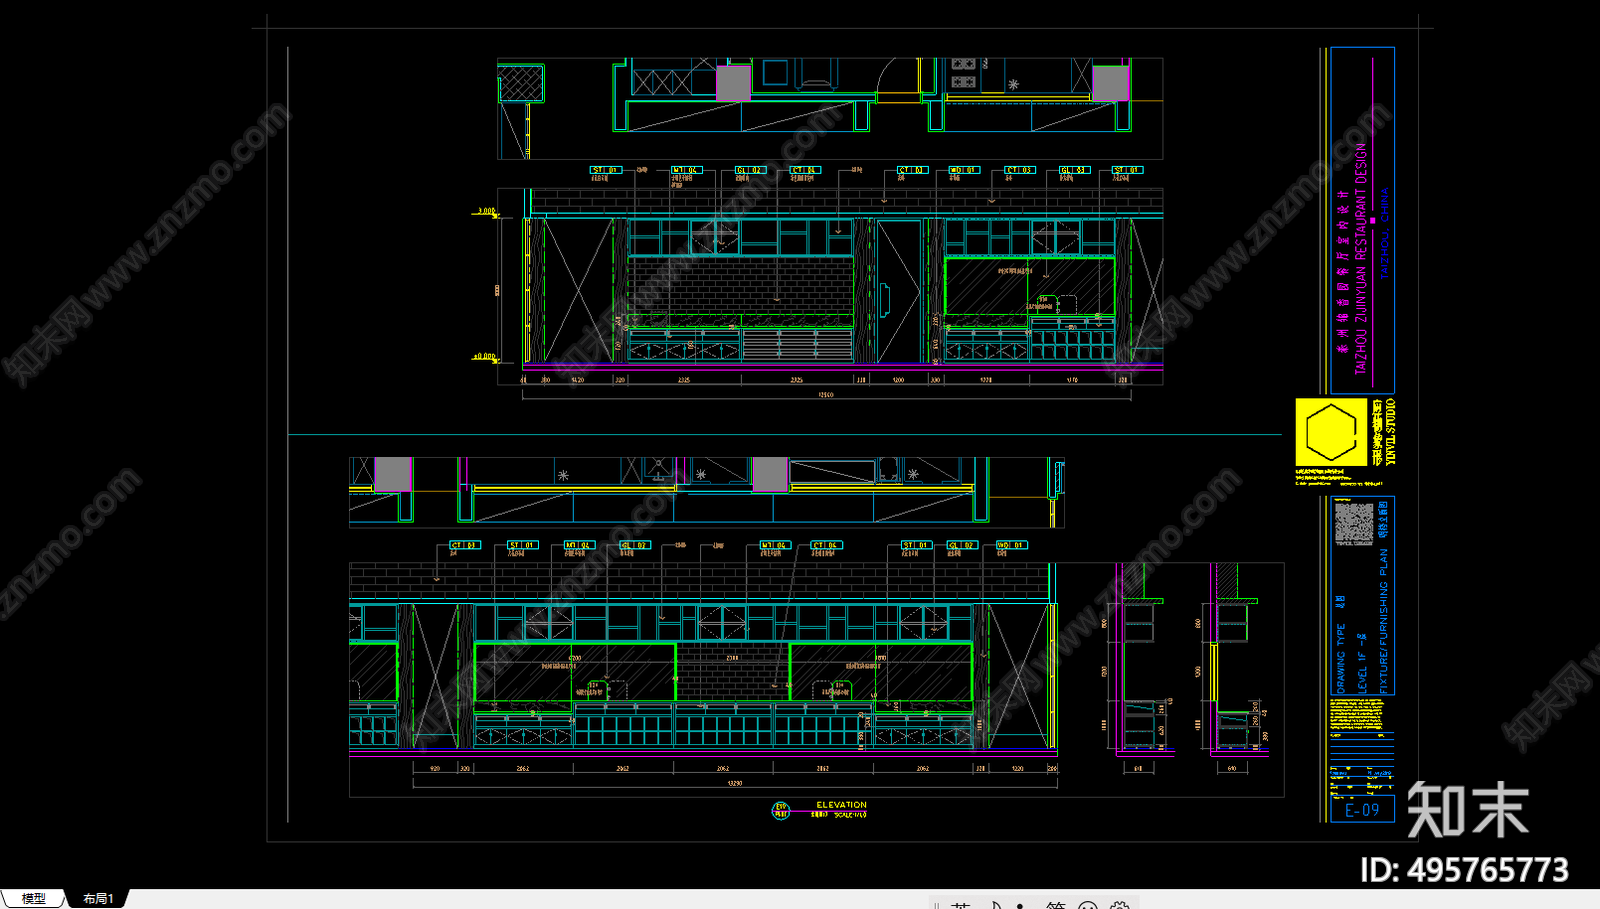Select the FIXTURE/FURNISHING PLAN text
The height and width of the screenshot is (909, 1600).
click(x=1384, y=620)
